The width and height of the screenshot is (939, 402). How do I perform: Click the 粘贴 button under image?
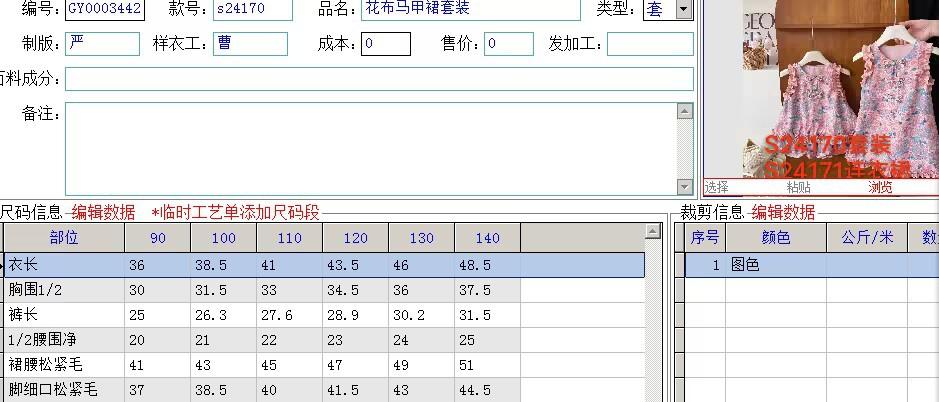pos(798,187)
